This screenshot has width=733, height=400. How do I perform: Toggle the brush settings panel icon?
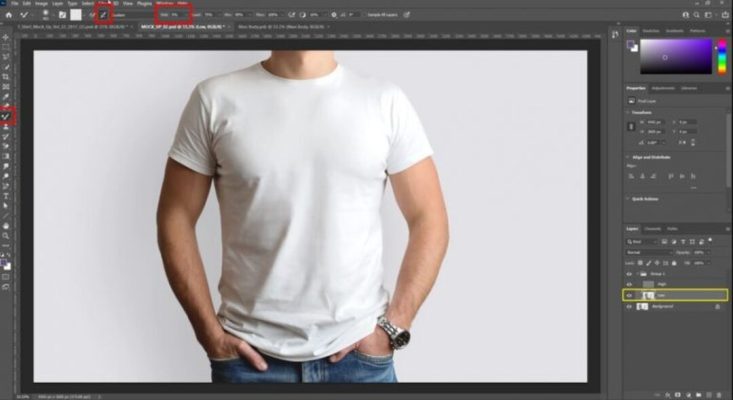pyautogui.click(x=62, y=15)
